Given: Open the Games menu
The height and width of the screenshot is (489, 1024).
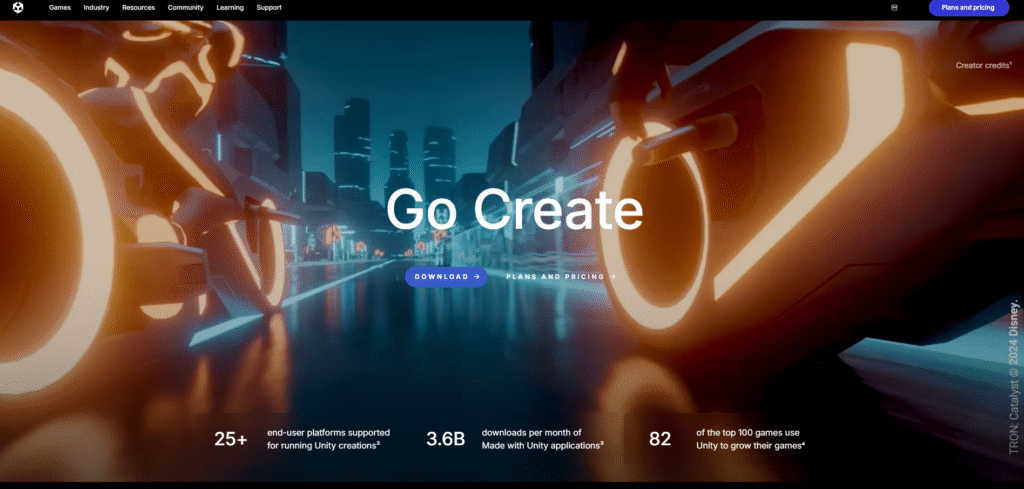Looking at the screenshot, I should 59,8.
